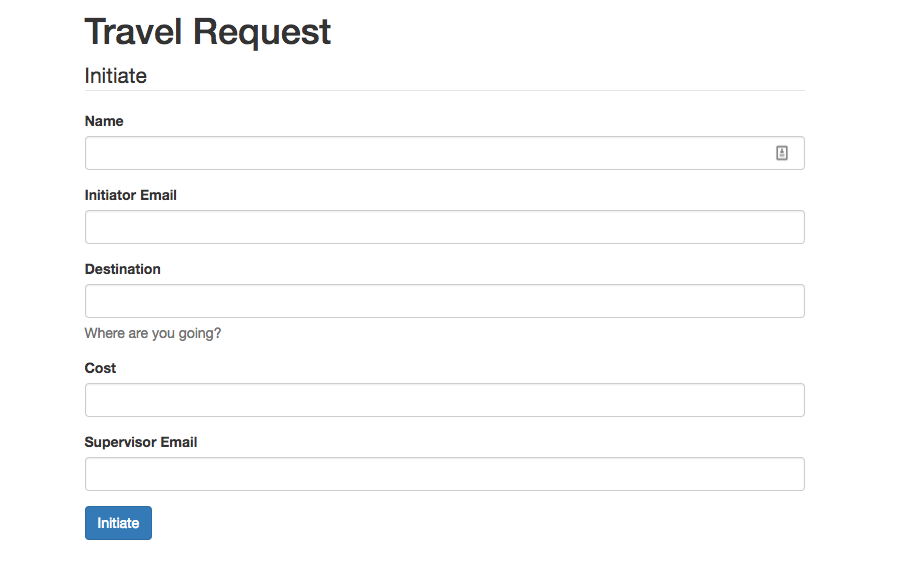The image size is (904, 567).
Task: Select the Destination input box
Action: (x=444, y=301)
